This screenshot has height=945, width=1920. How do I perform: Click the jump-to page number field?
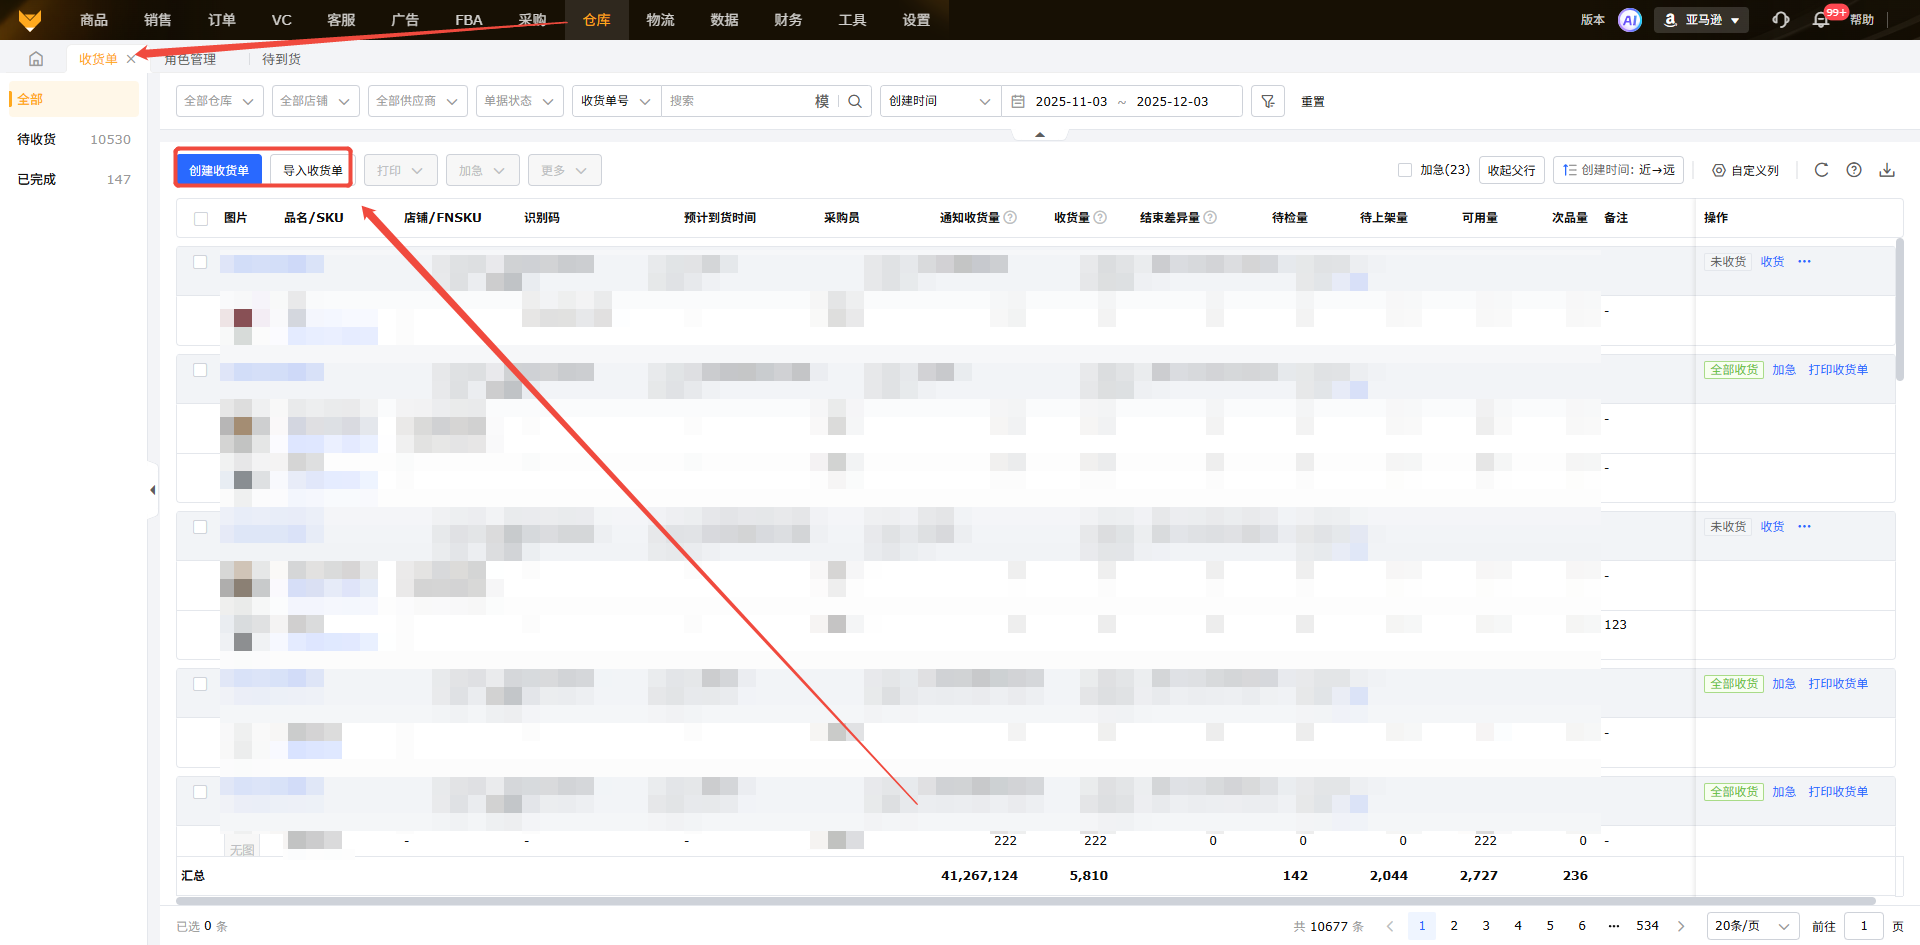tap(1864, 926)
